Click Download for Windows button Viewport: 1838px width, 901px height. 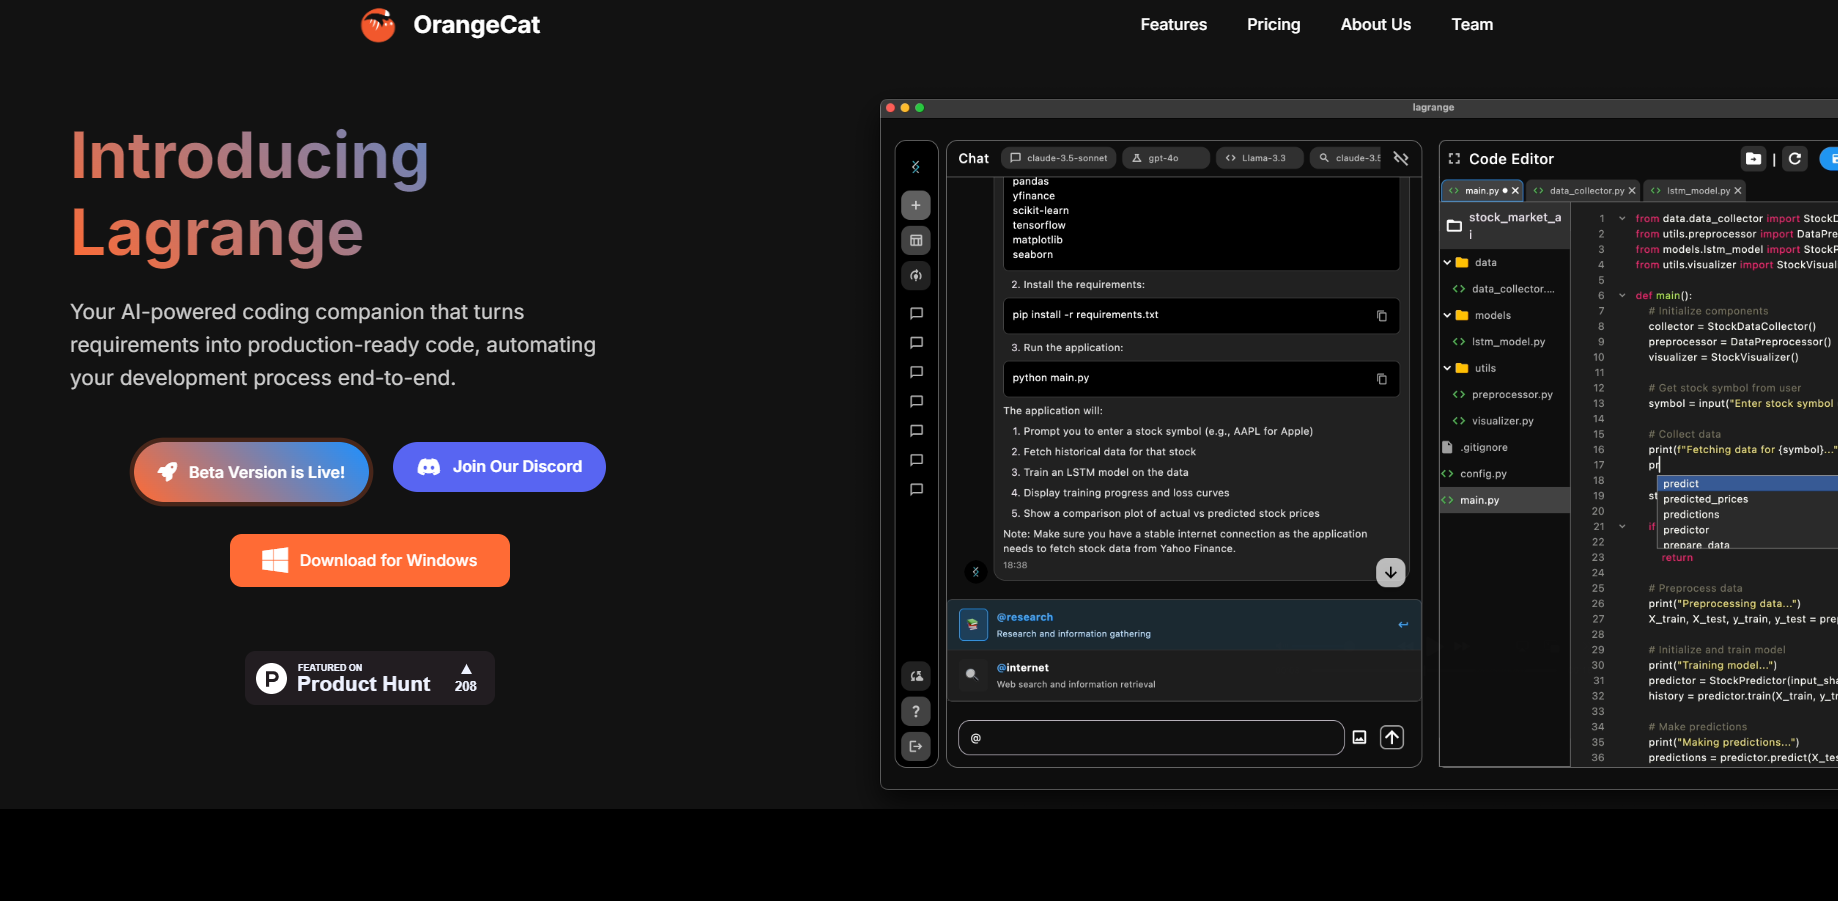click(370, 561)
